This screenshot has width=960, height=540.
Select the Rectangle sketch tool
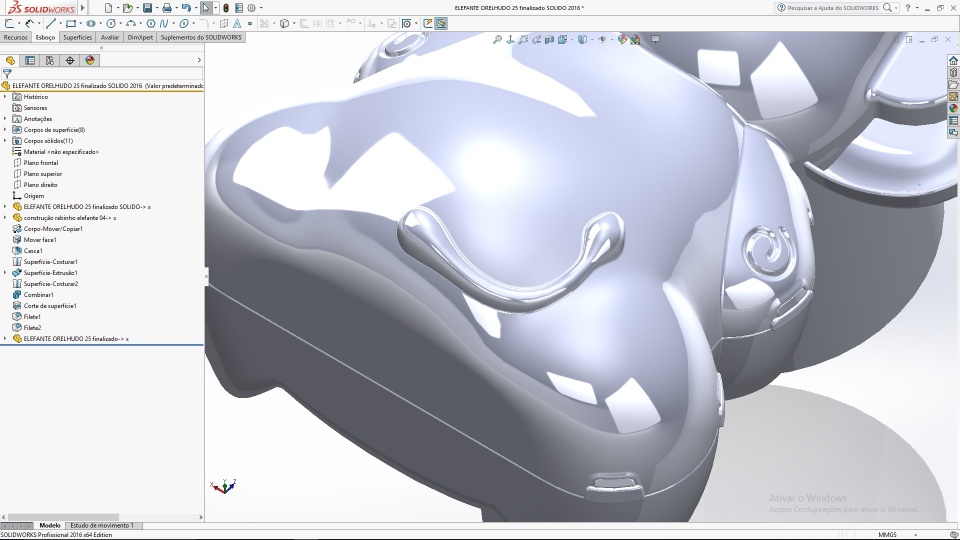(x=71, y=23)
